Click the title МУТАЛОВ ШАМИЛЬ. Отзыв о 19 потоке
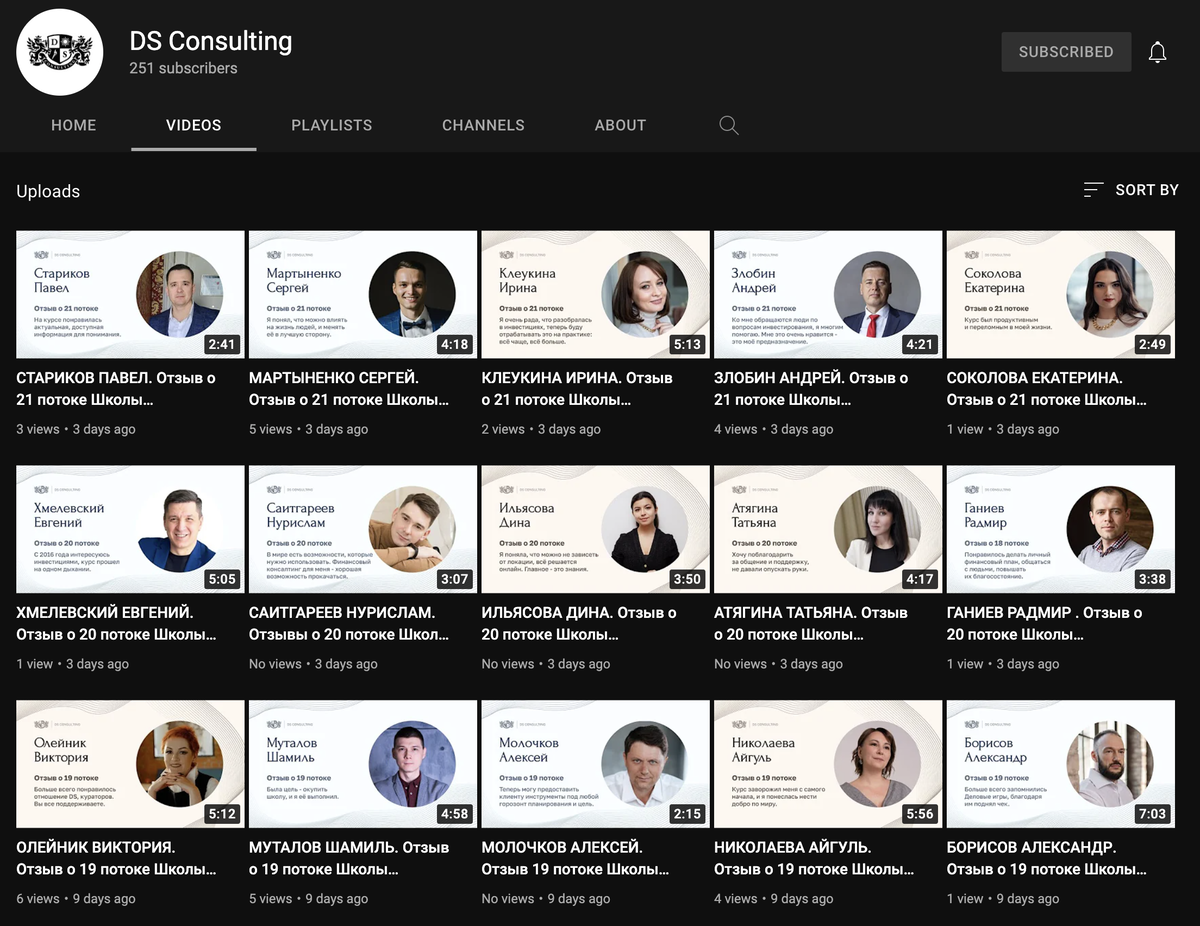 pos(349,858)
